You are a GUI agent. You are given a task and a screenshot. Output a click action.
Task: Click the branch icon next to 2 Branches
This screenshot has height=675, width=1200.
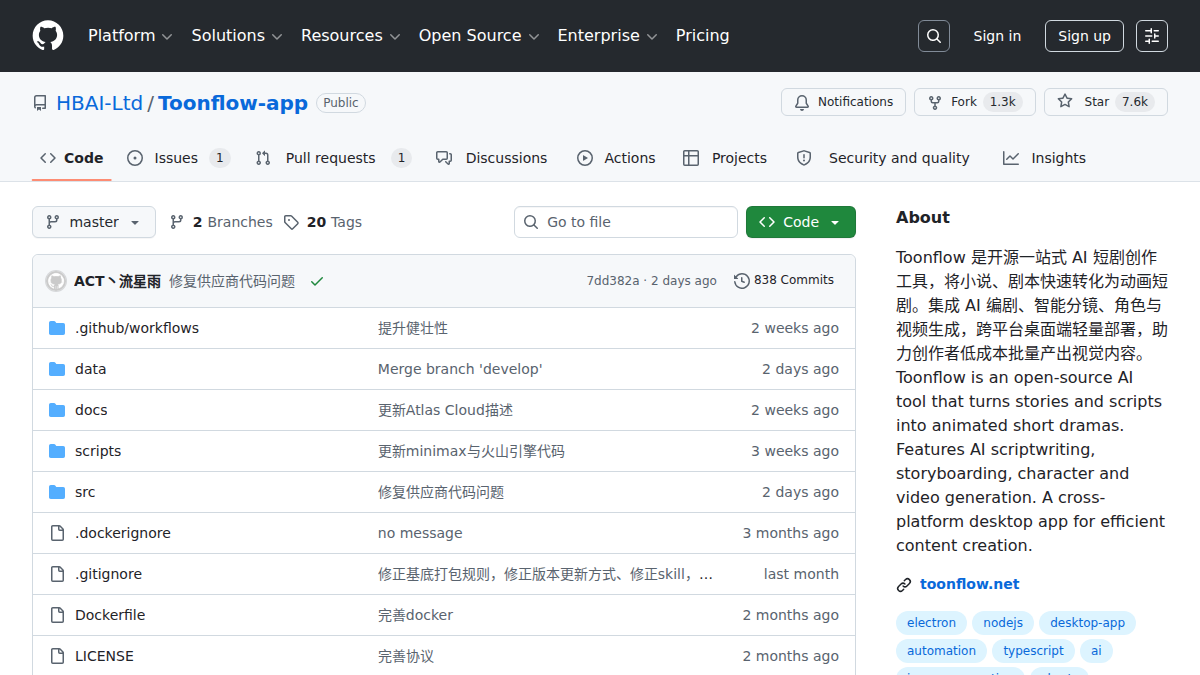click(177, 222)
